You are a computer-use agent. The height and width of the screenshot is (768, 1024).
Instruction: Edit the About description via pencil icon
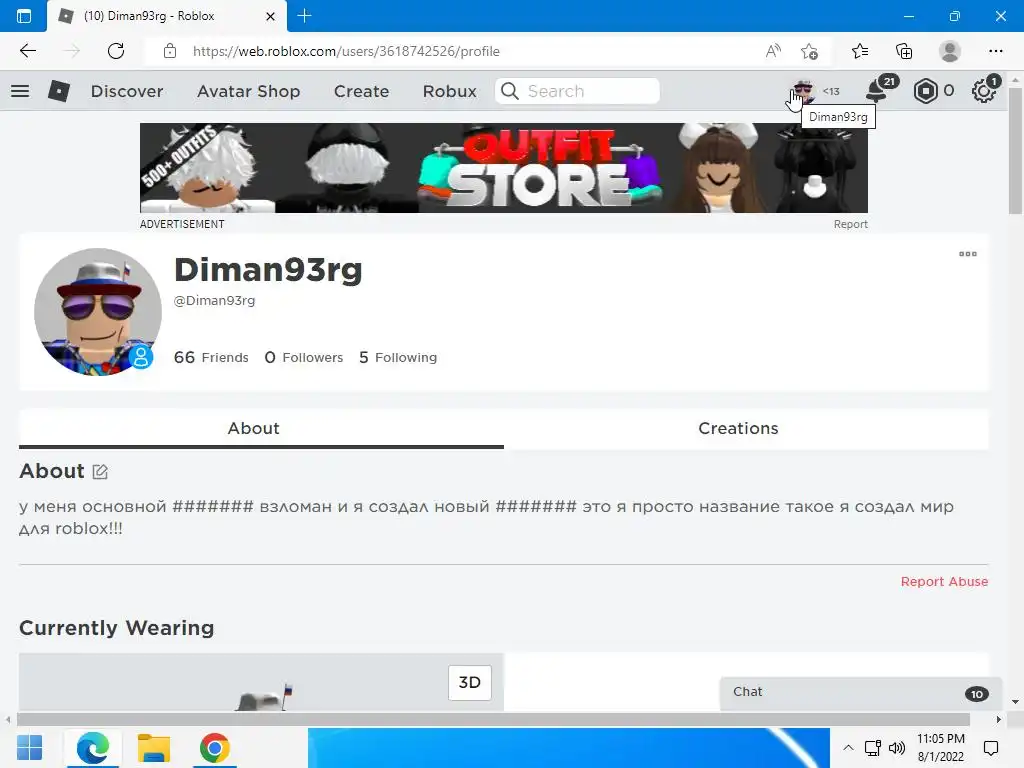click(x=100, y=472)
